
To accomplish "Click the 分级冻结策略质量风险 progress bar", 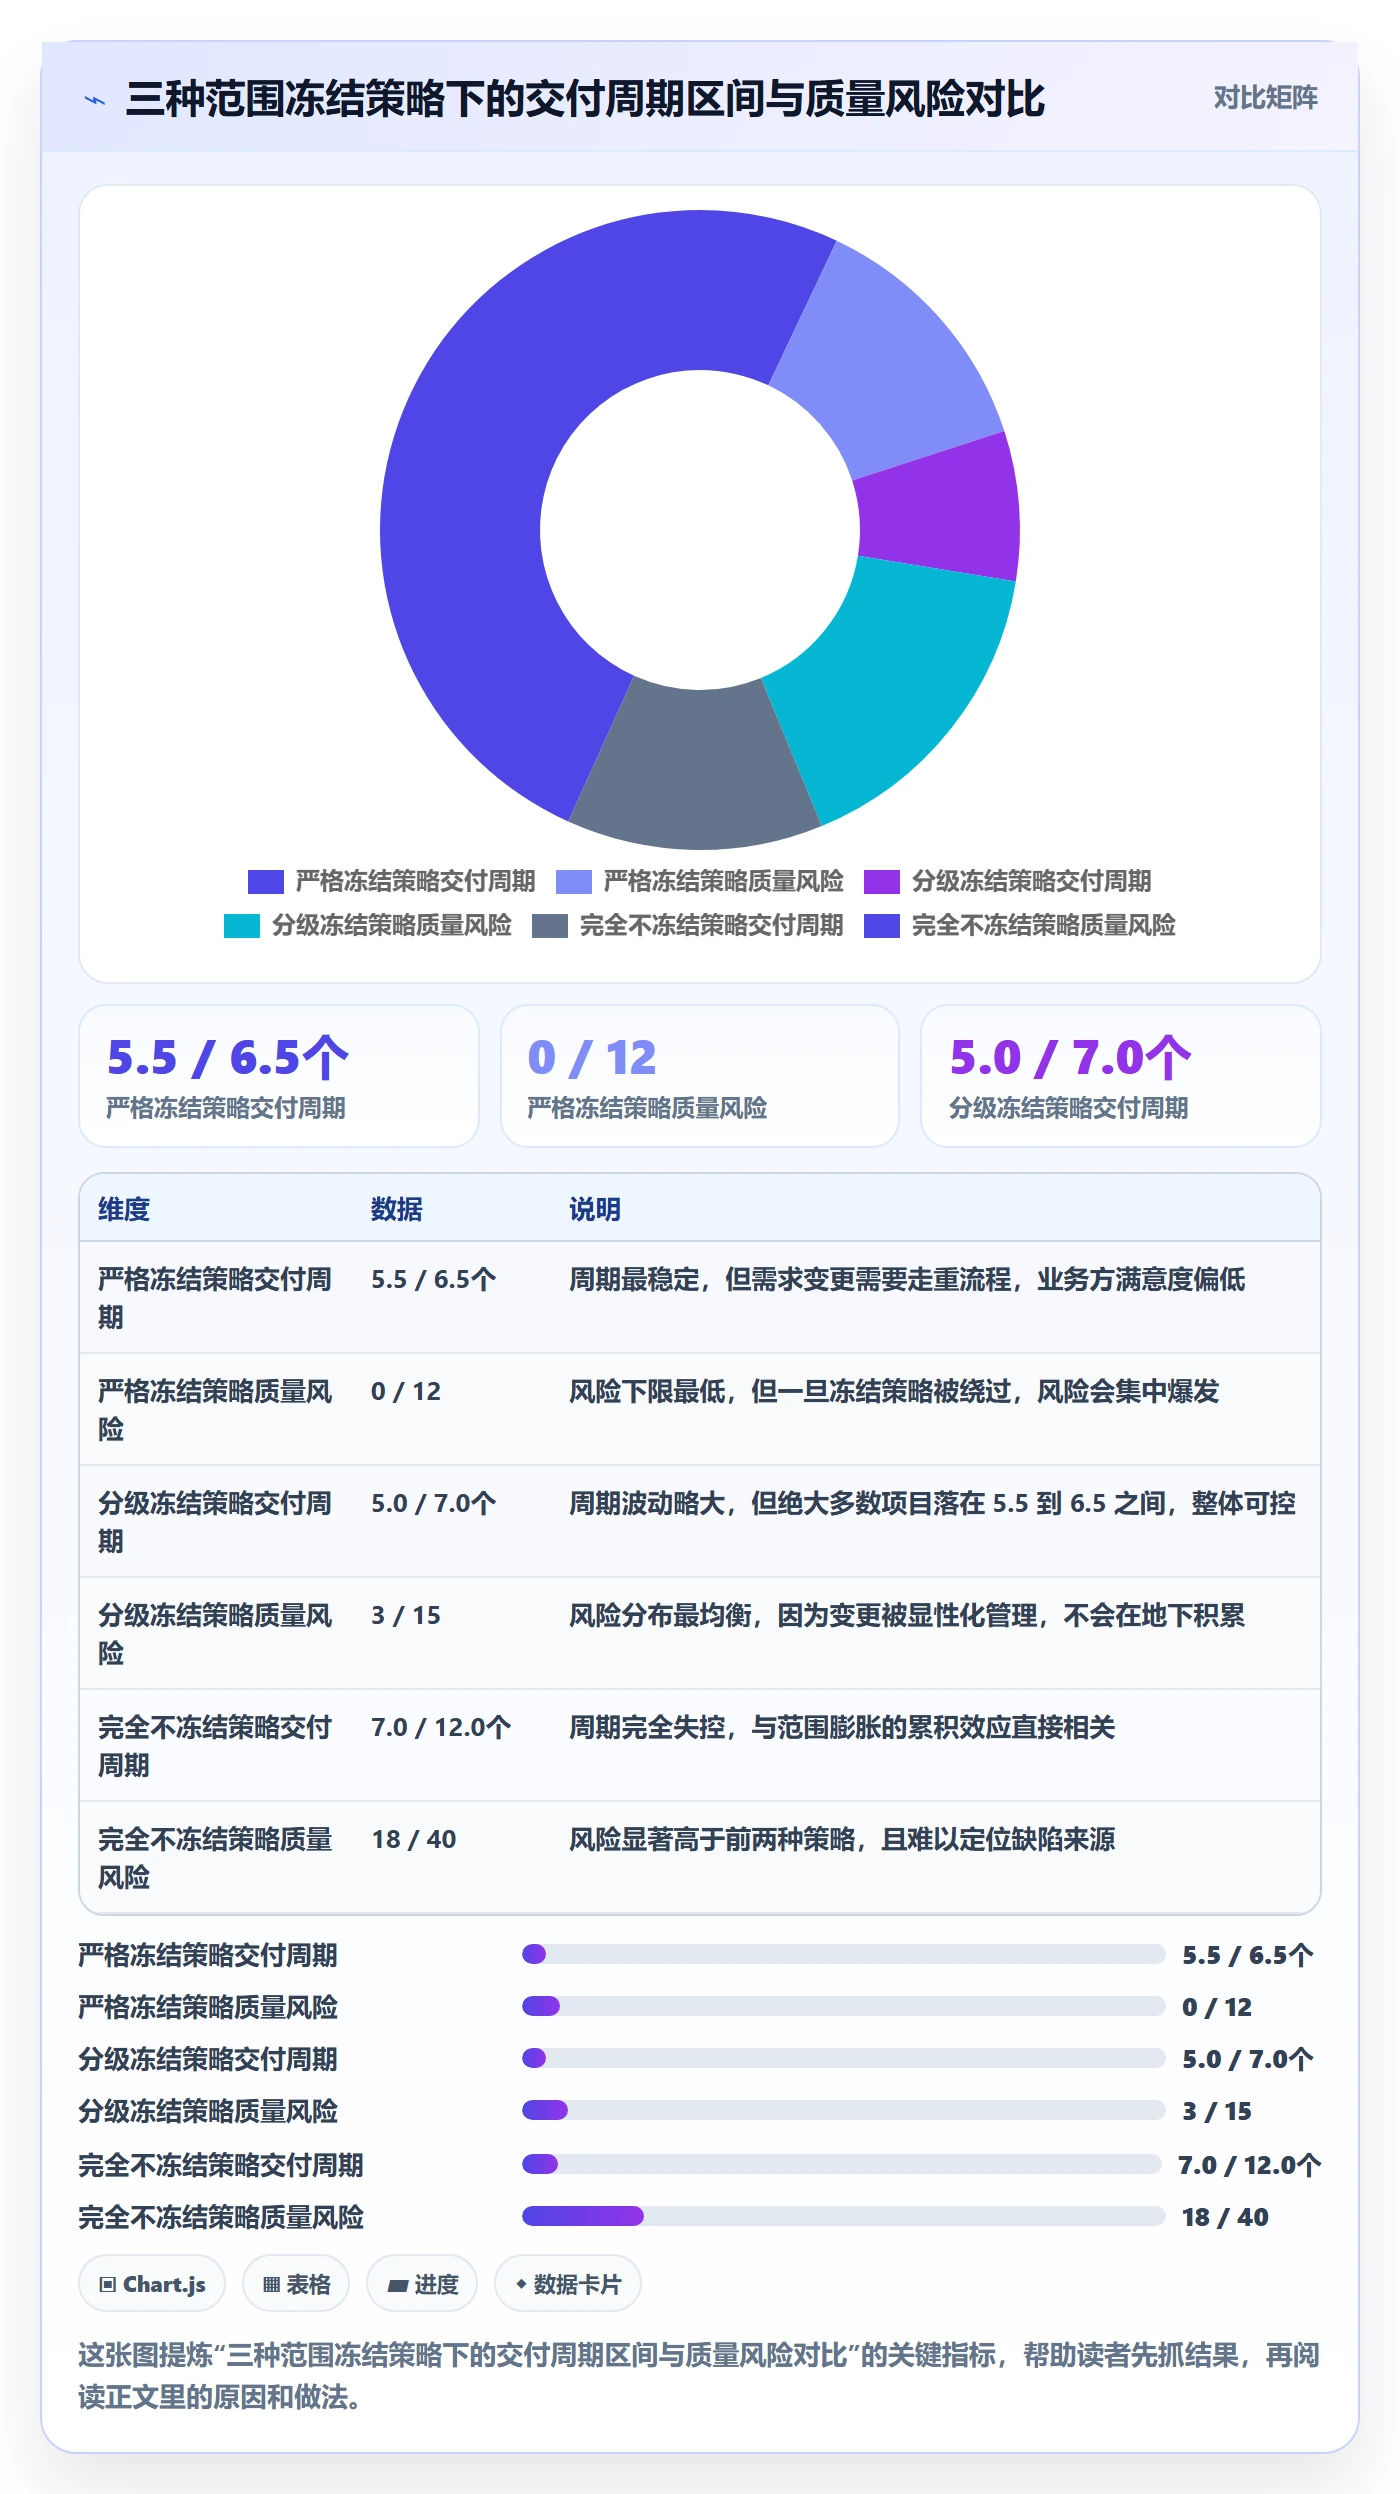I will pyautogui.click(x=844, y=2110).
